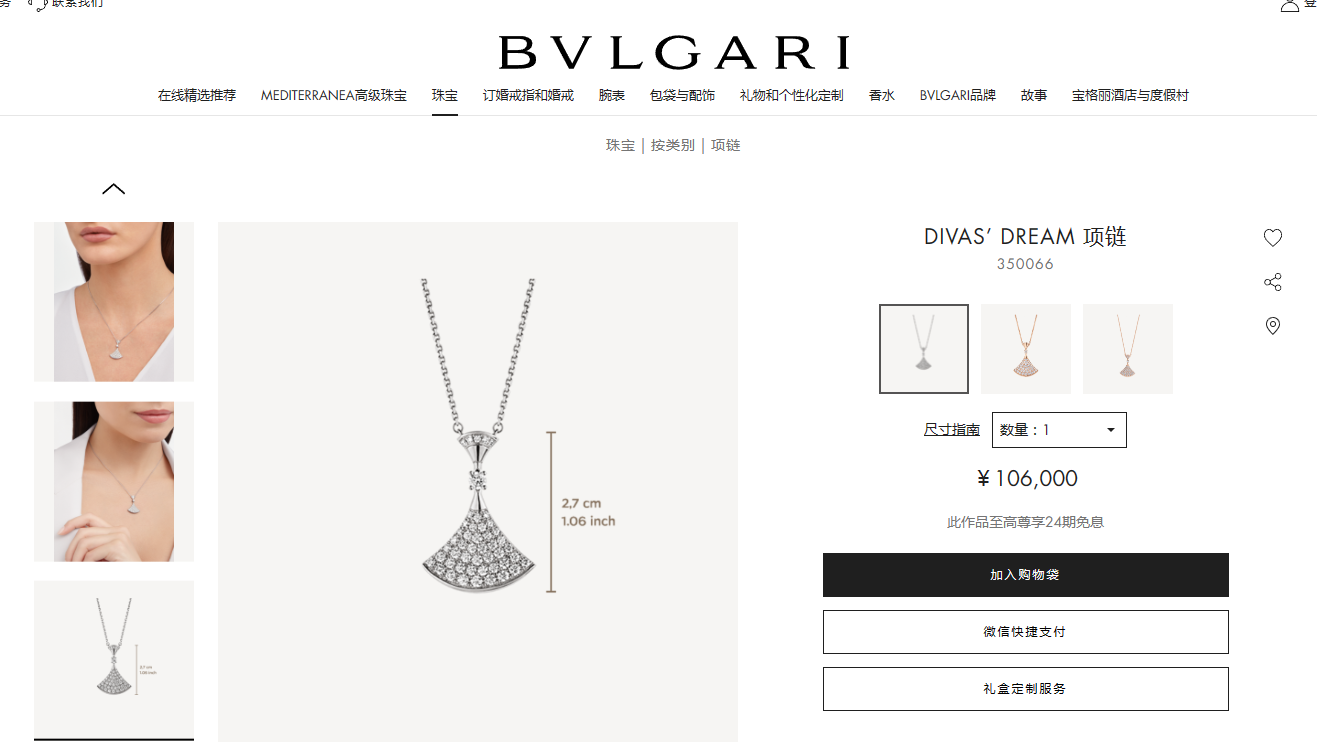Open the account profile icon
Screen dimensions: 1317x753
click(x=1290, y=5)
